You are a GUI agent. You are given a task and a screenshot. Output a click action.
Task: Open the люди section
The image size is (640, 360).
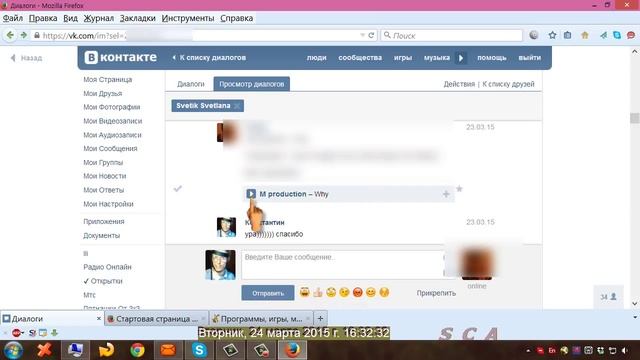tap(317, 58)
